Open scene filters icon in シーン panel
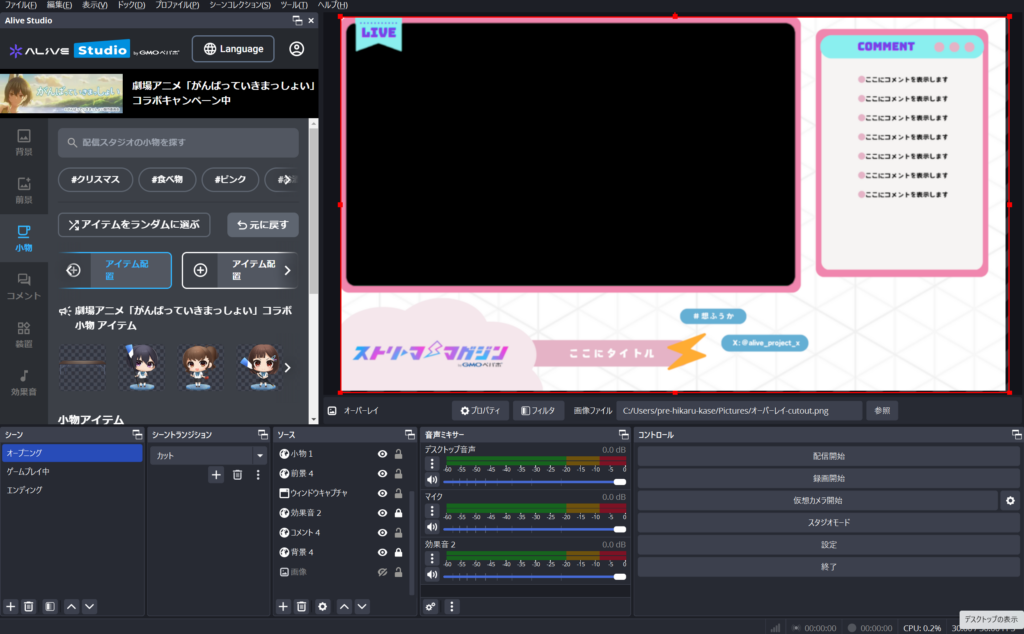Image resolution: width=1024 pixels, height=634 pixels. 50,607
